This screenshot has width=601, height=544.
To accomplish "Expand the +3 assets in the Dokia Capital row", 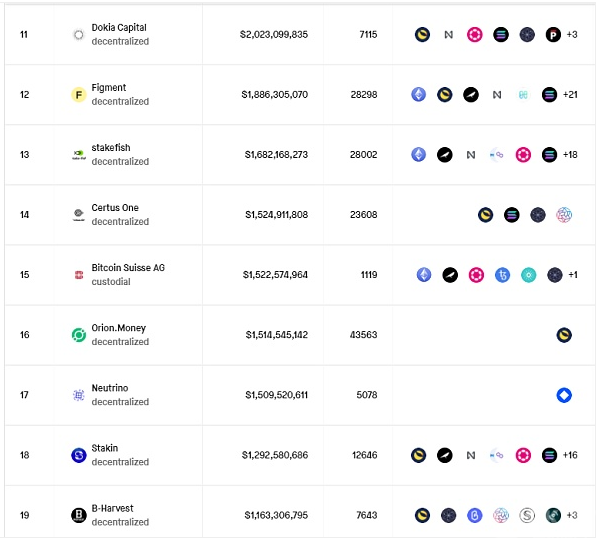I will coord(572,35).
